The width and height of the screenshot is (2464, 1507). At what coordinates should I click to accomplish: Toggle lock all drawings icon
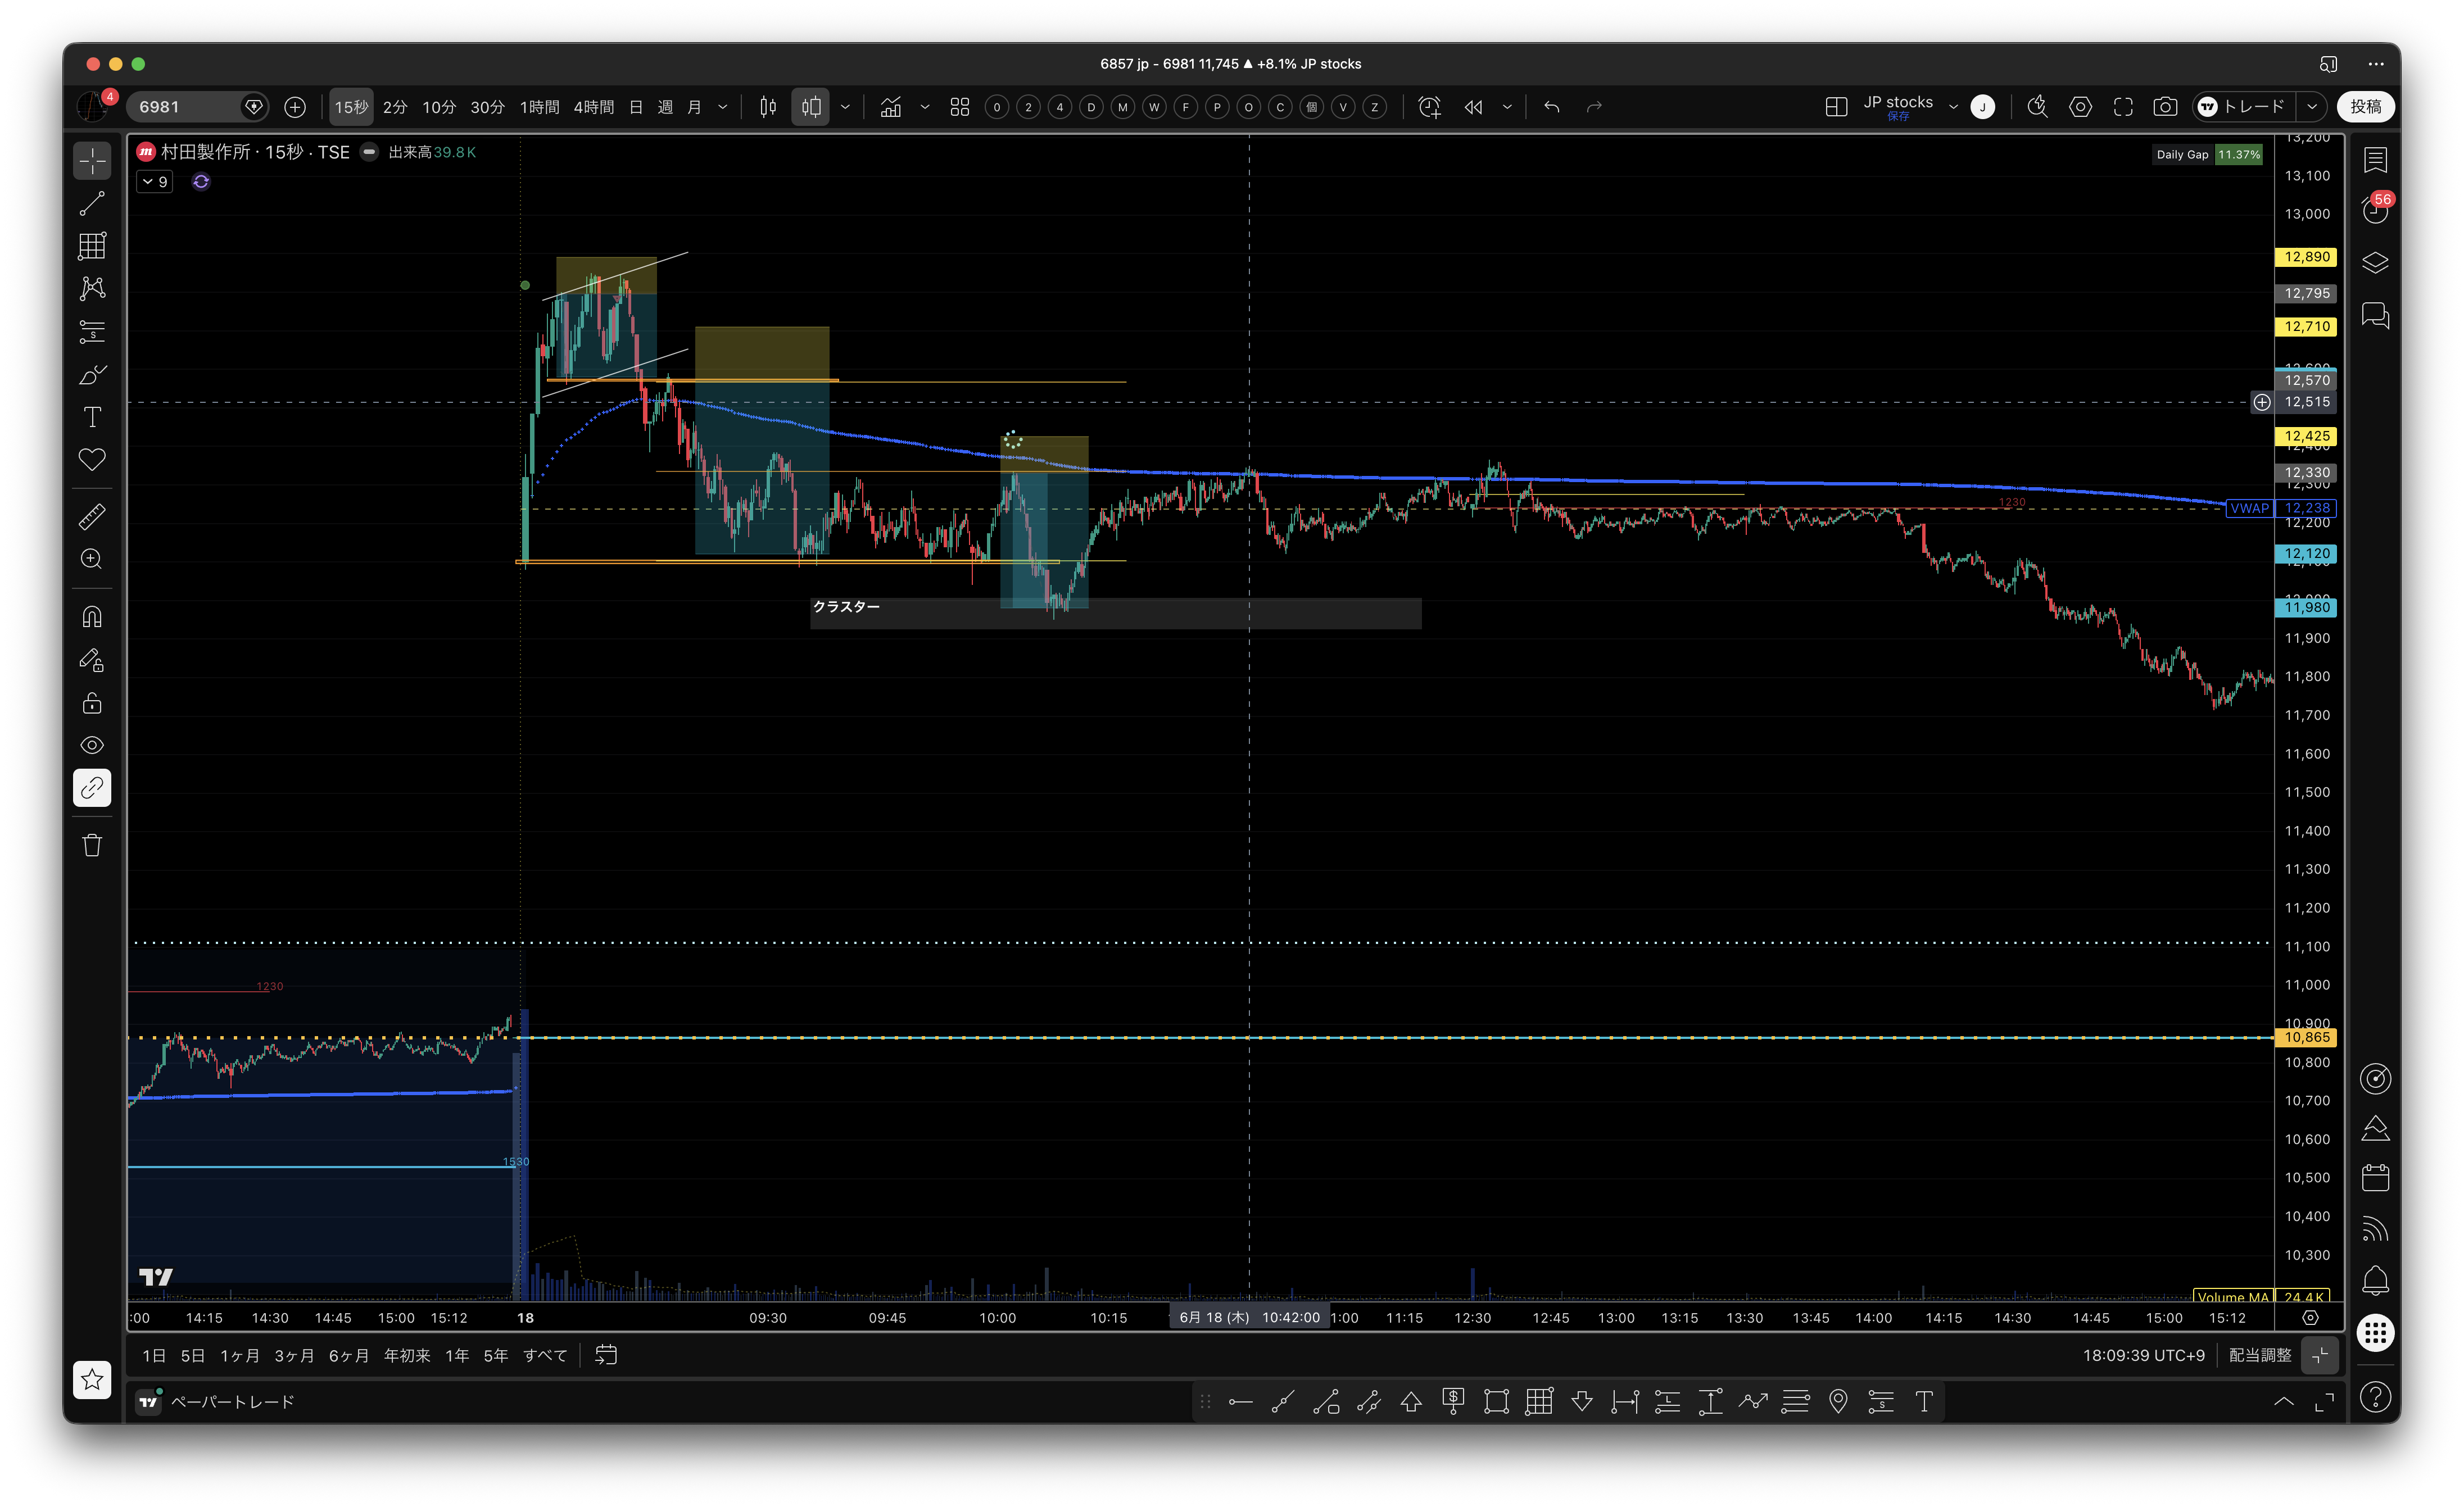pos(92,704)
